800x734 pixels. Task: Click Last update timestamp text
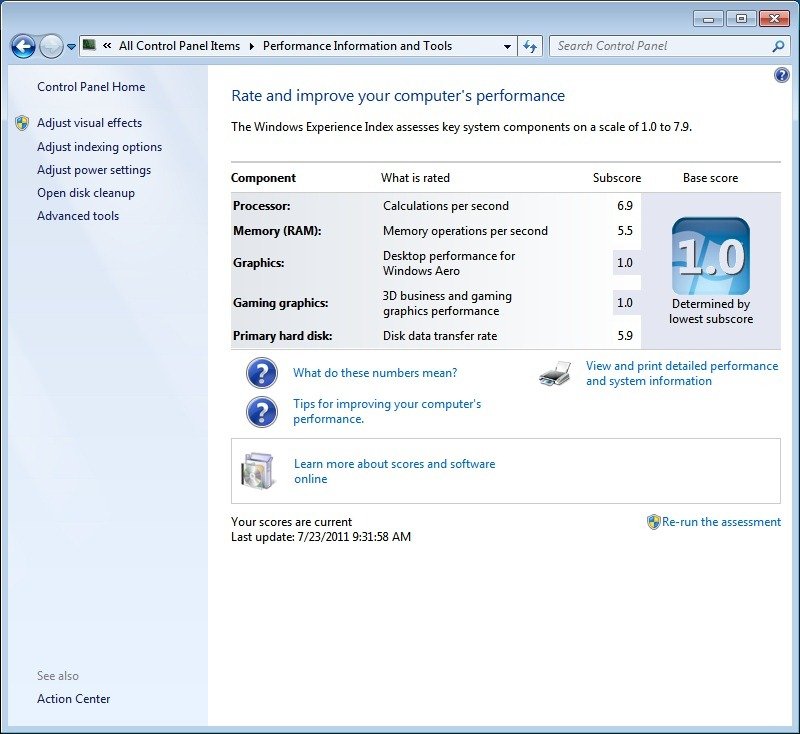(321, 537)
